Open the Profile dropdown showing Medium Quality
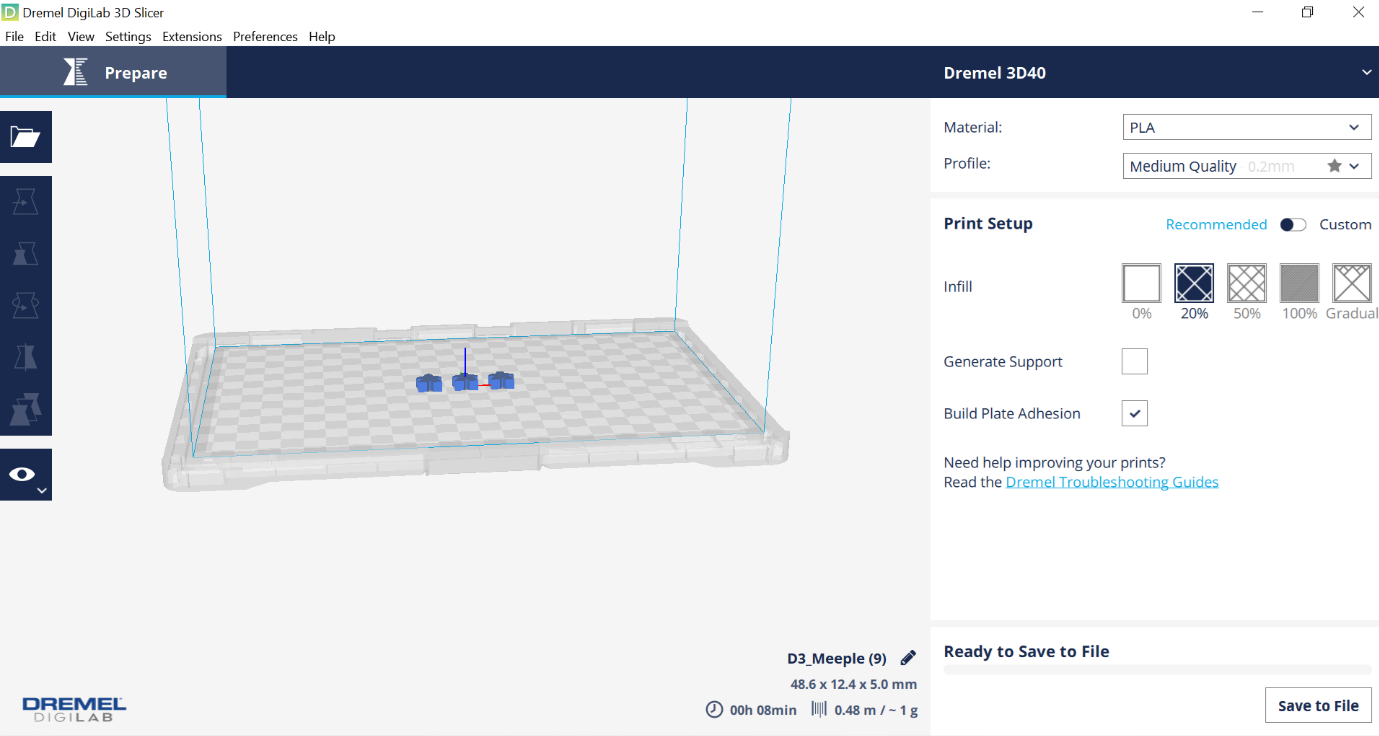This screenshot has width=1379, height=736. (1247, 166)
